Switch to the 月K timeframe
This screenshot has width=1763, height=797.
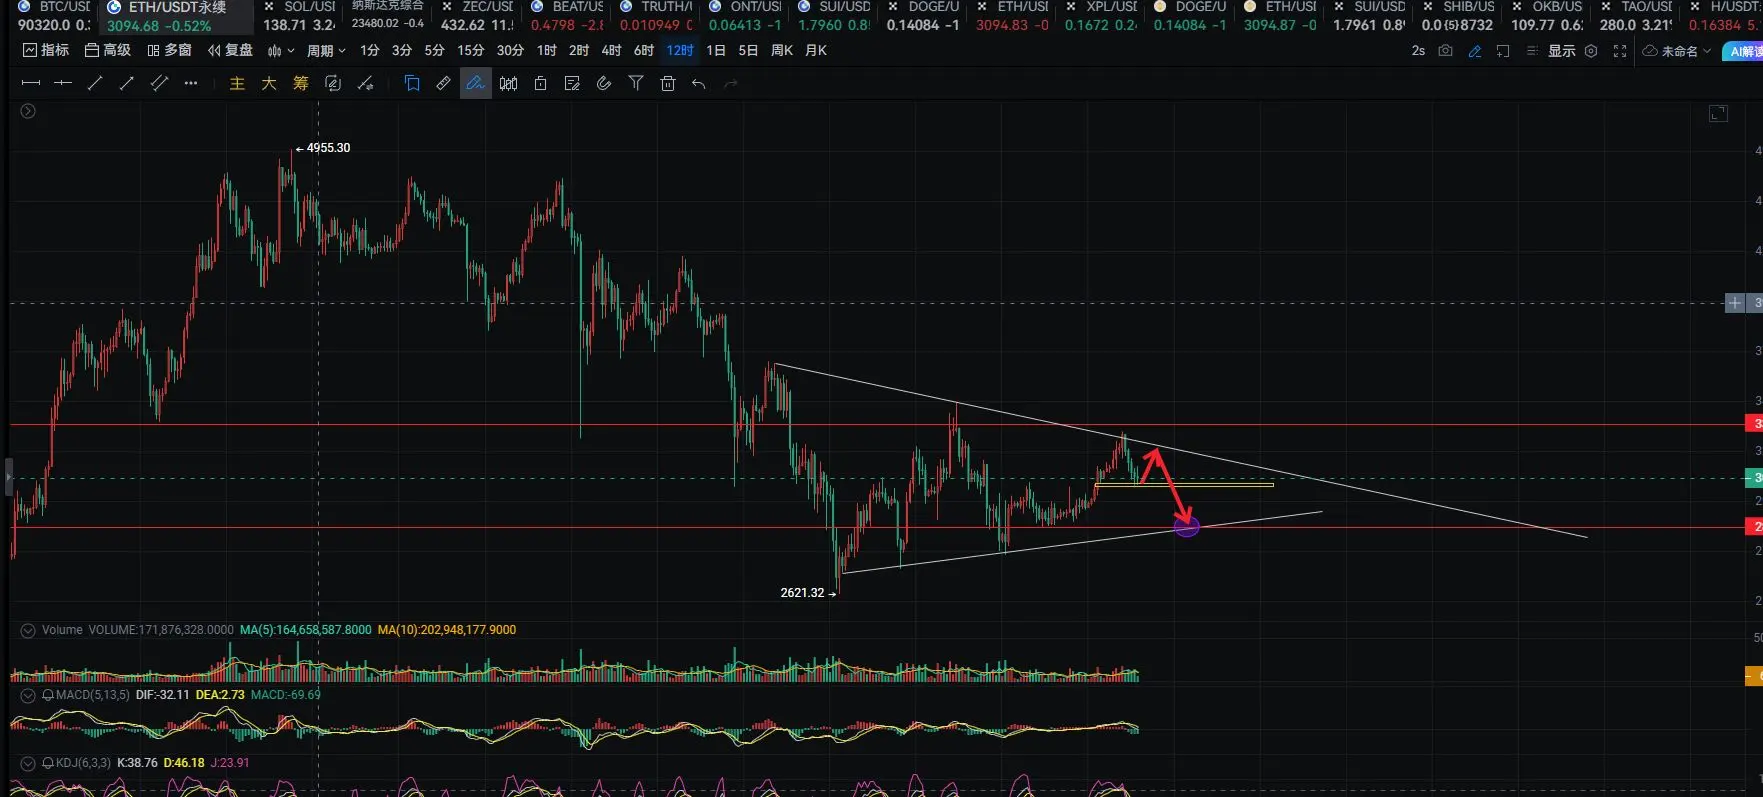tap(816, 50)
